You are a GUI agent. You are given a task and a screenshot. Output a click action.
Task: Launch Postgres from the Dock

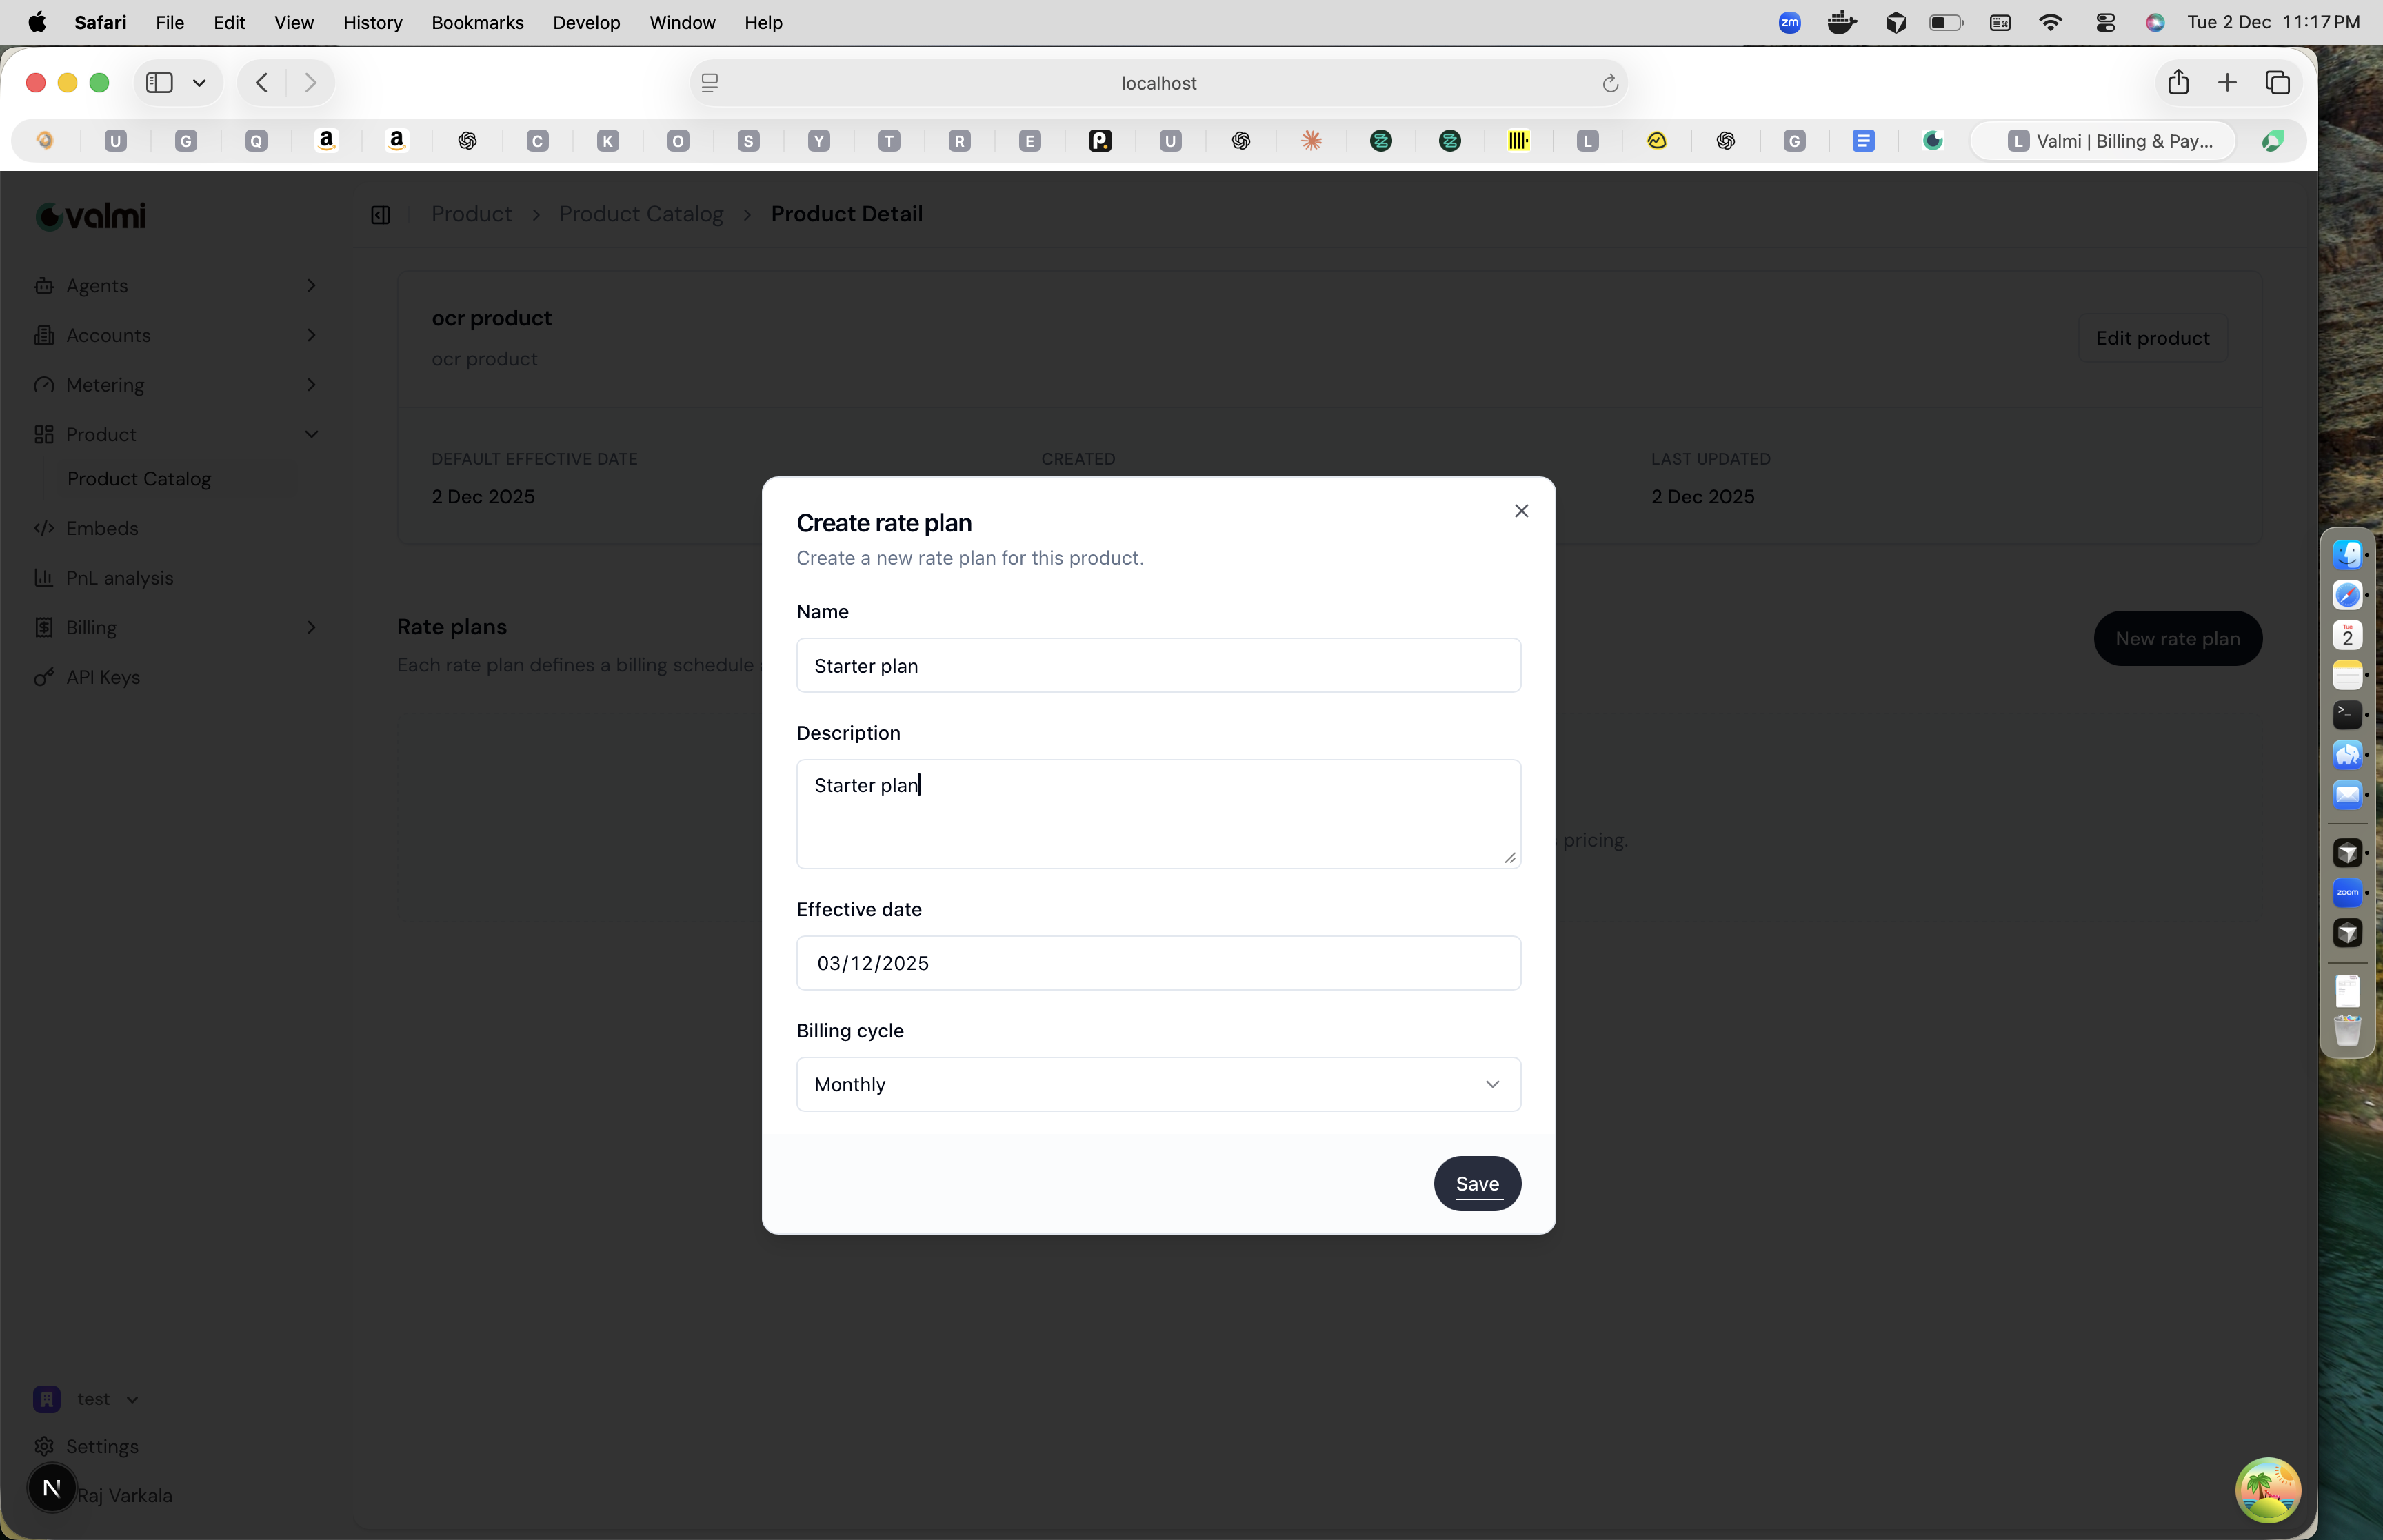2348,754
